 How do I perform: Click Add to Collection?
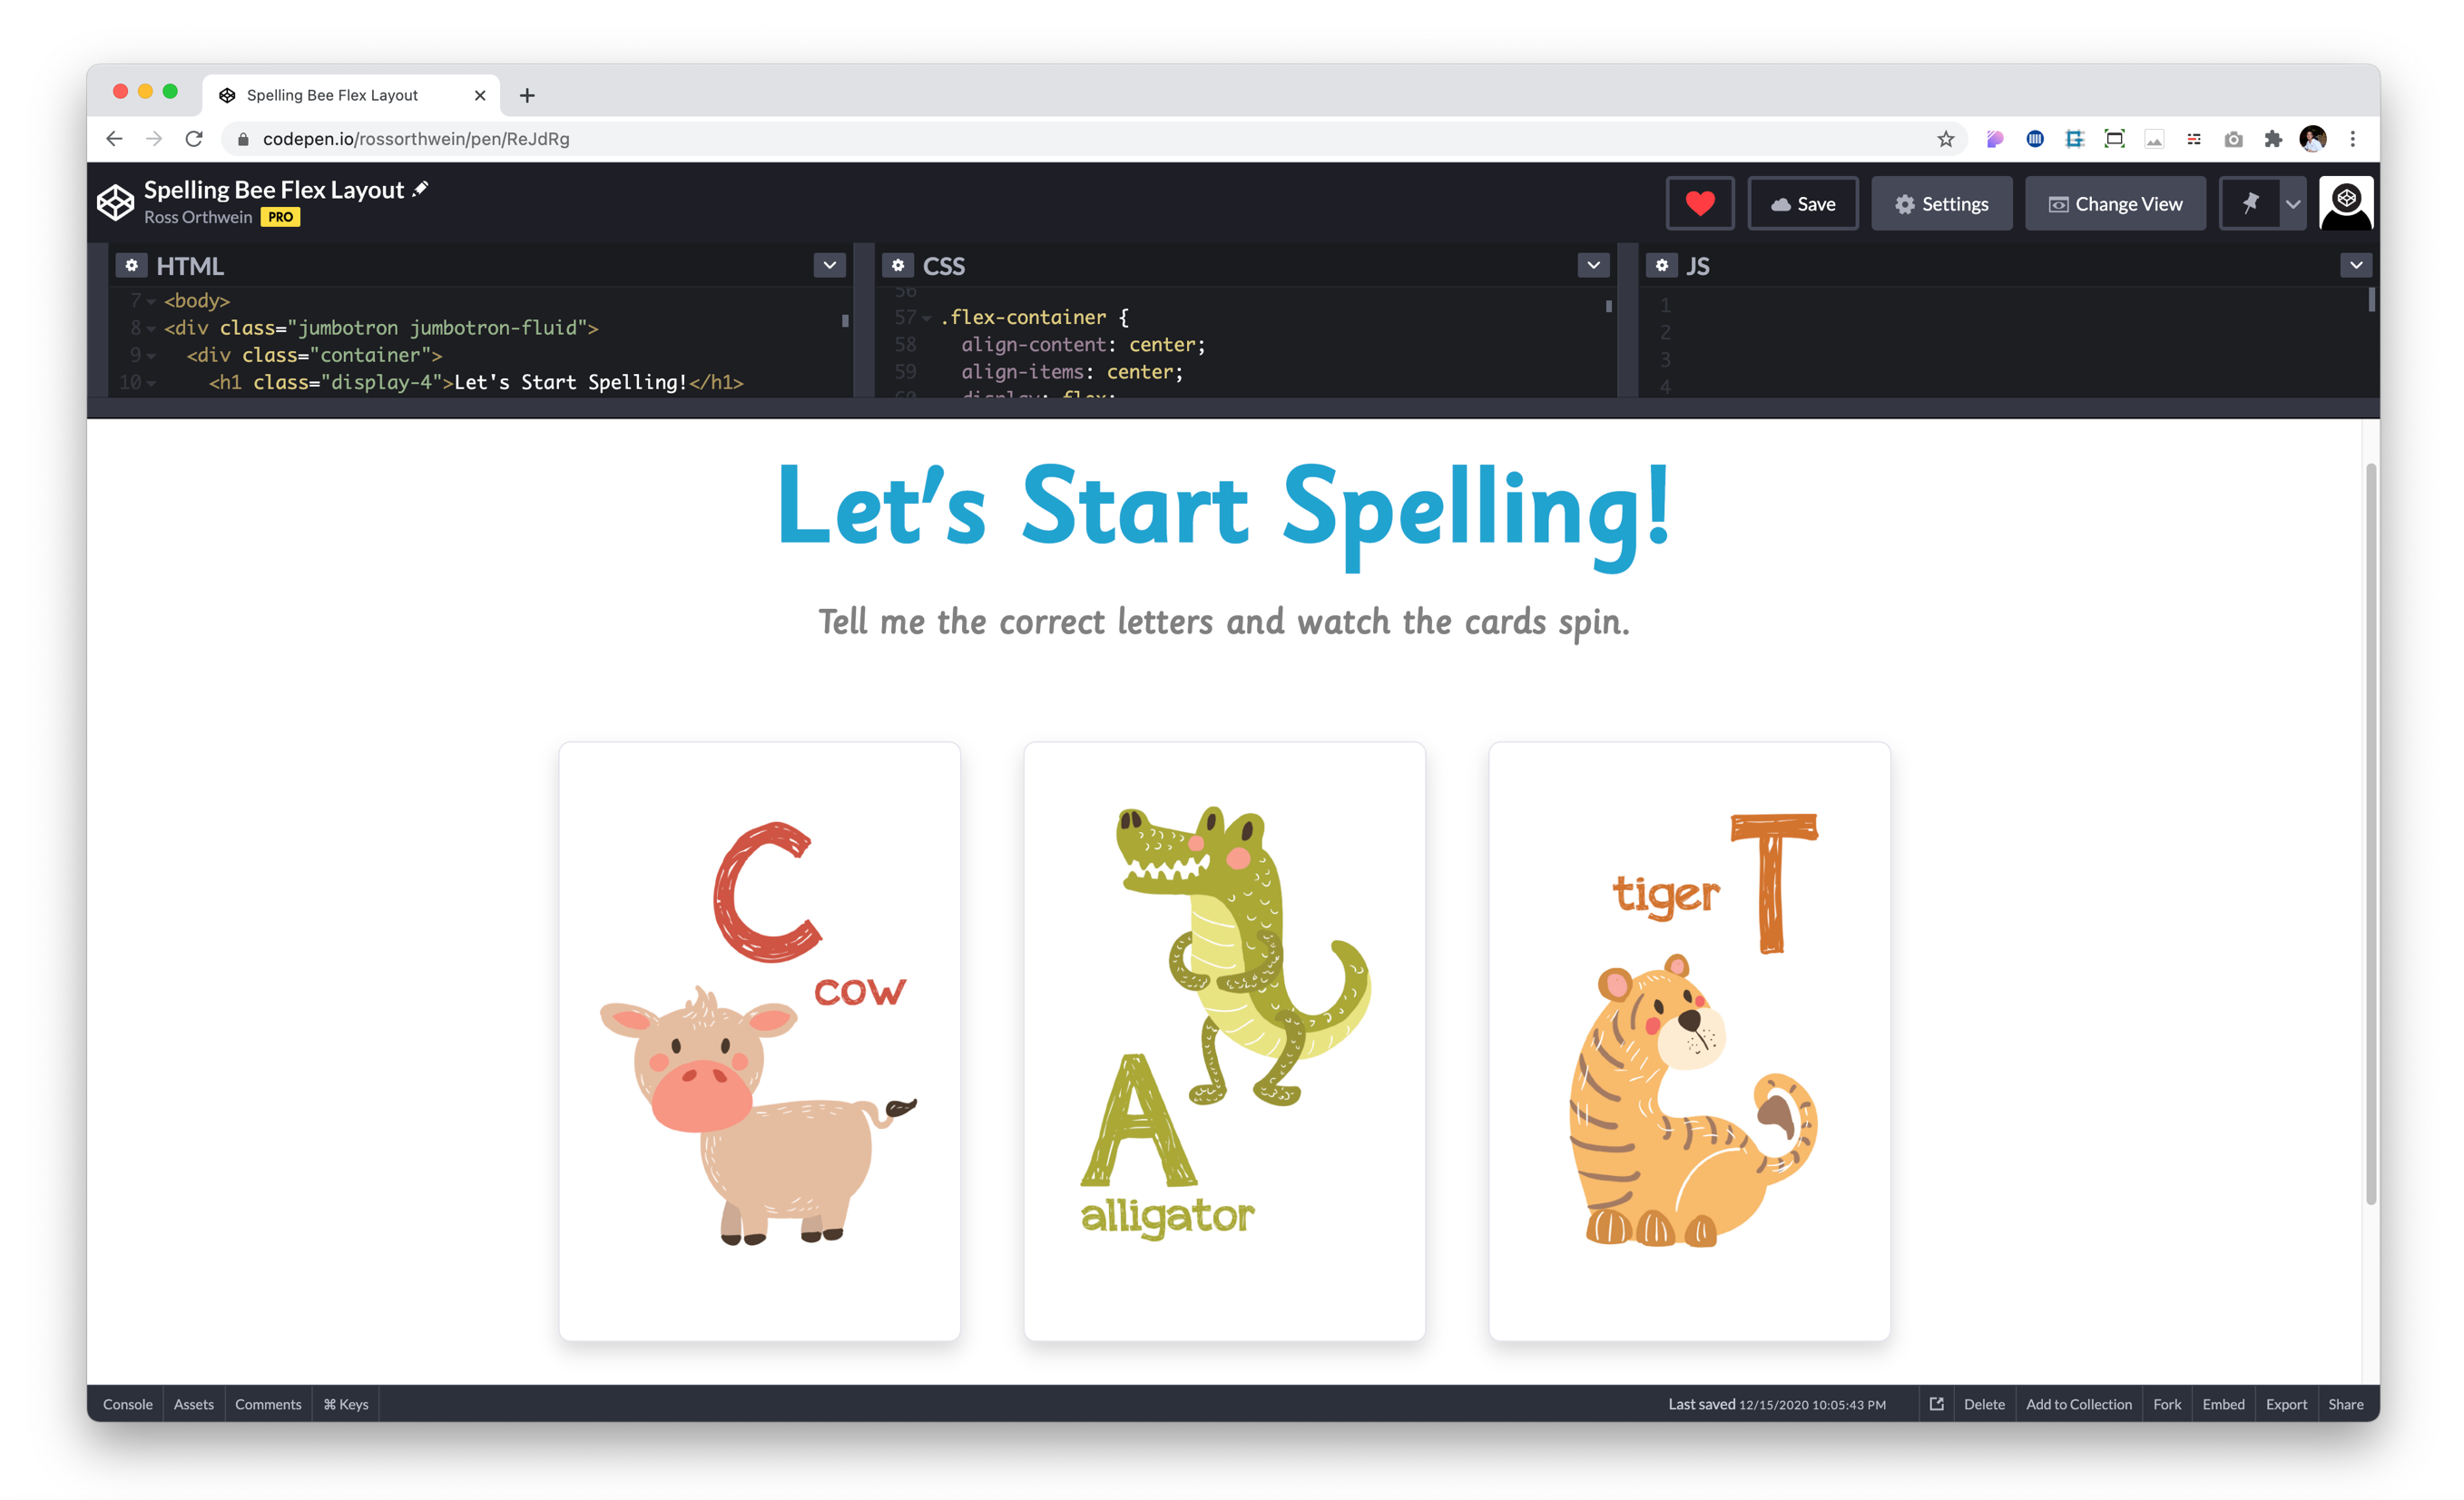[x=2078, y=1404]
